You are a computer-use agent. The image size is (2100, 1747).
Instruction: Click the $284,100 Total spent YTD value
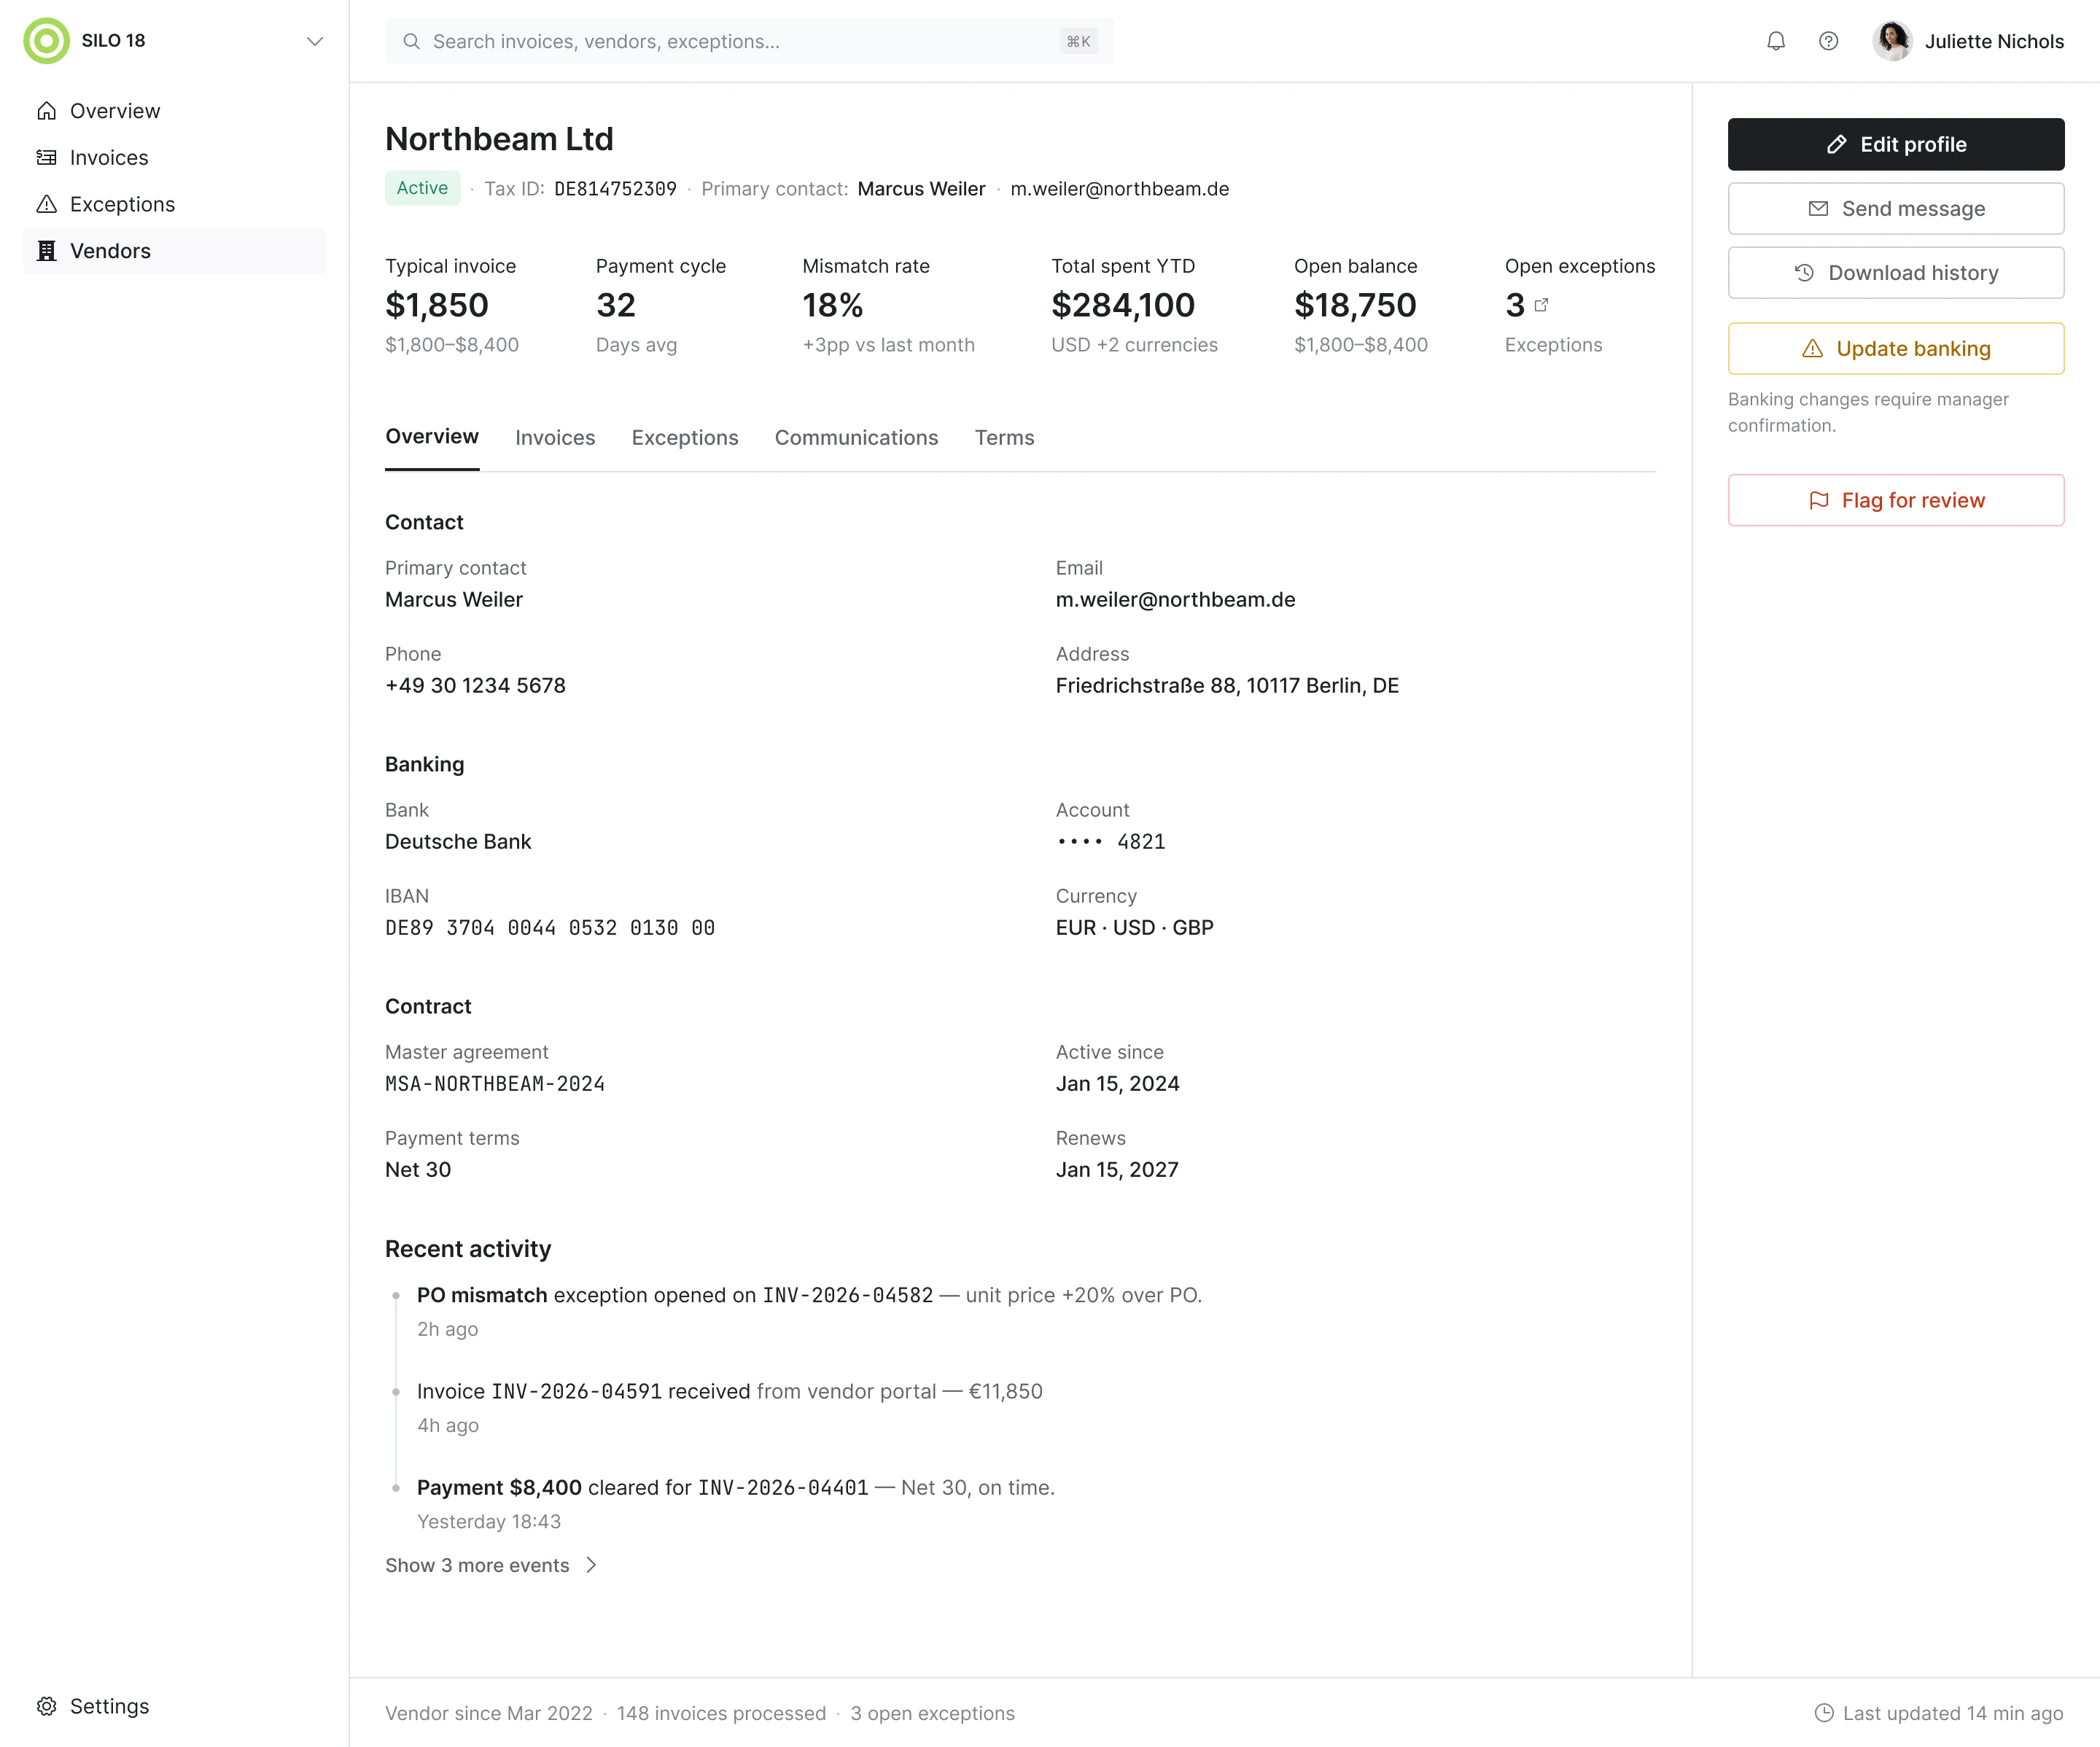click(x=1123, y=305)
